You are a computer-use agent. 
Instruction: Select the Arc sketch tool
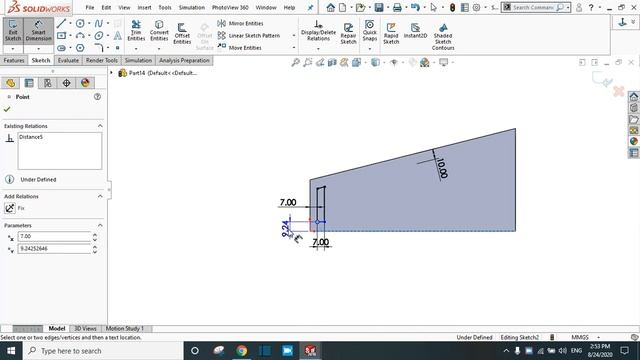coord(80,36)
